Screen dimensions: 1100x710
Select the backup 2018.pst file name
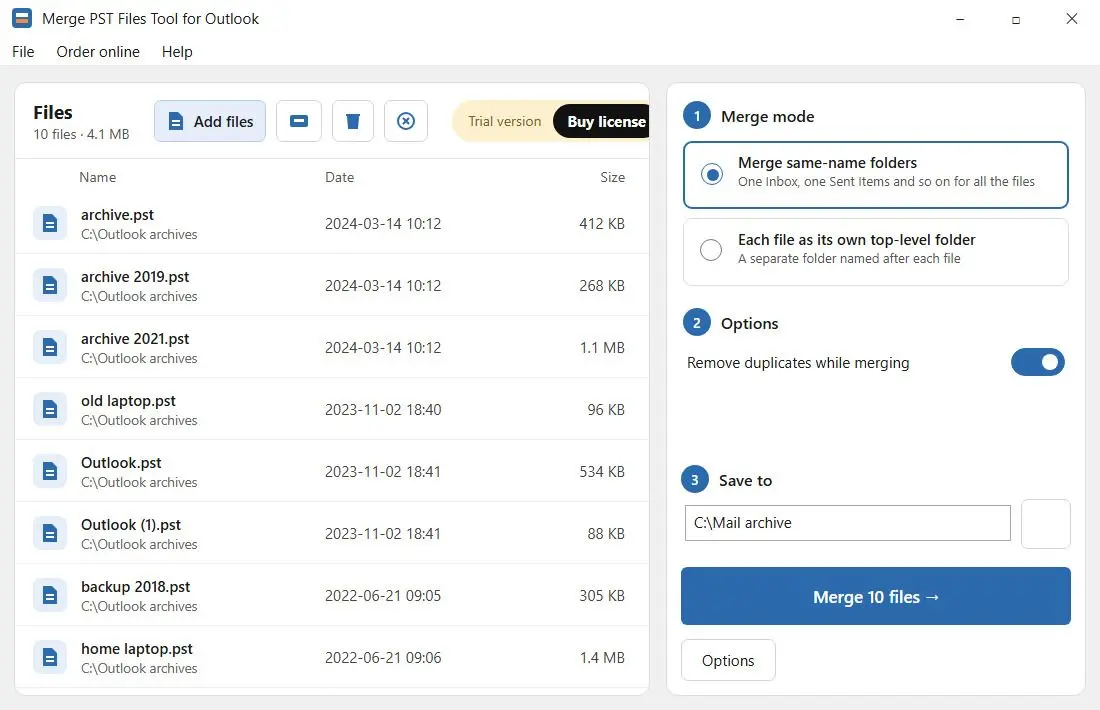tap(135, 587)
